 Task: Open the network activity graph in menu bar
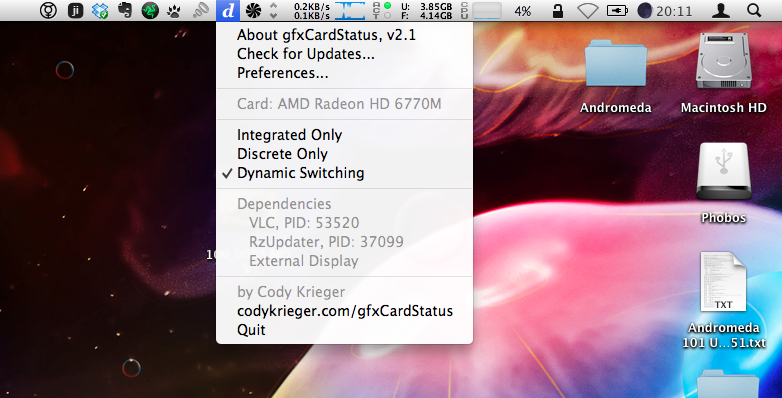click(350, 10)
